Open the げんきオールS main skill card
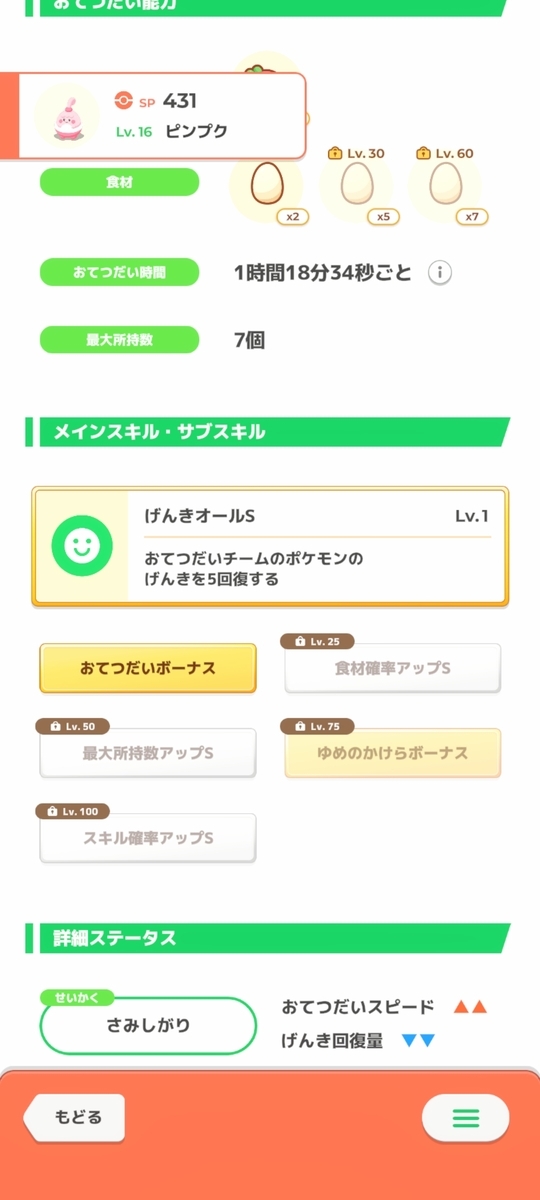The width and height of the screenshot is (540, 1200). [270, 546]
